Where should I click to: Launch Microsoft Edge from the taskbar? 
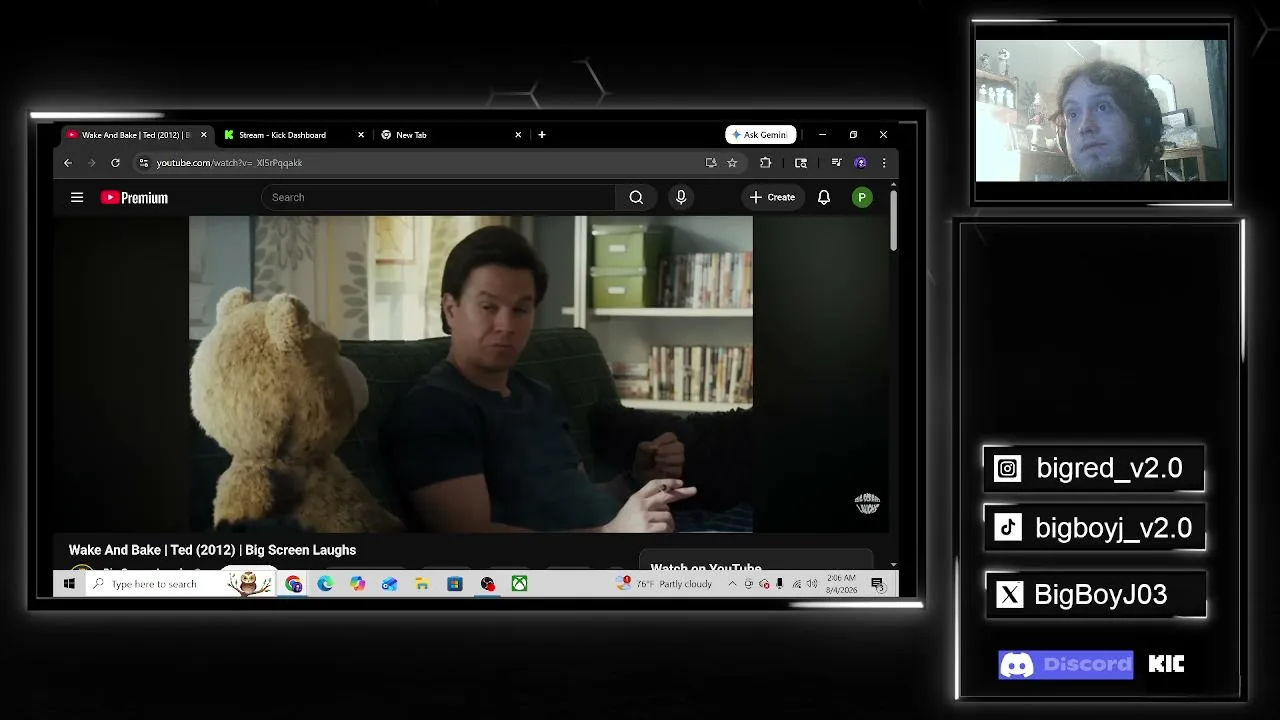coord(326,584)
